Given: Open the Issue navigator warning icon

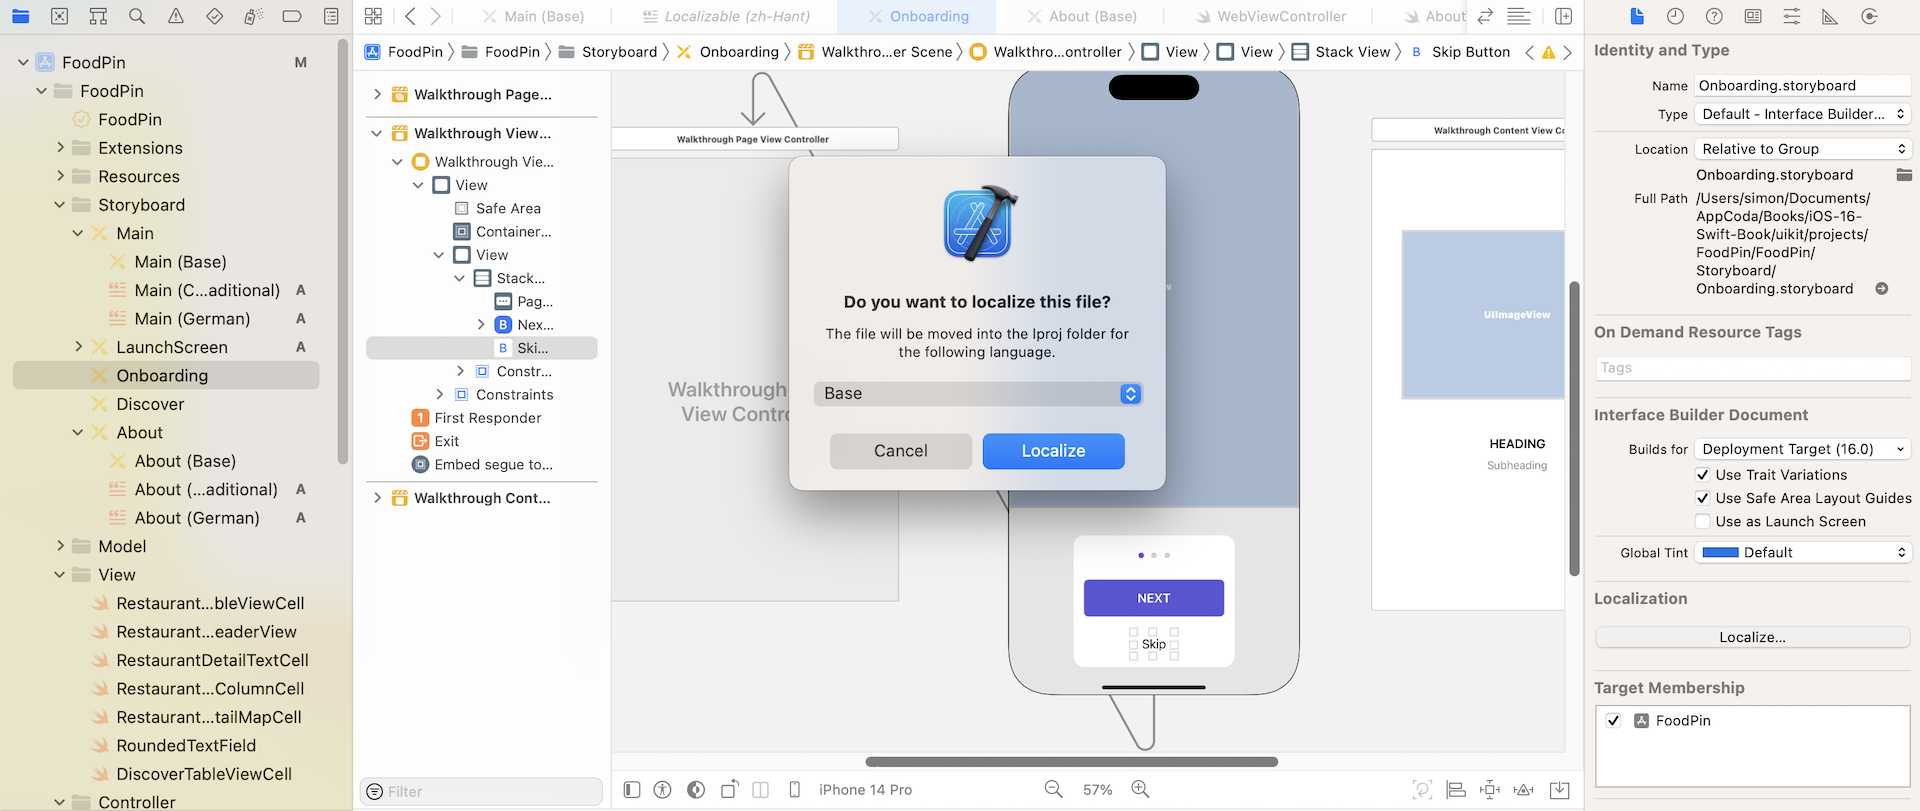Looking at the screenshot, I should (x=176, y=16).
